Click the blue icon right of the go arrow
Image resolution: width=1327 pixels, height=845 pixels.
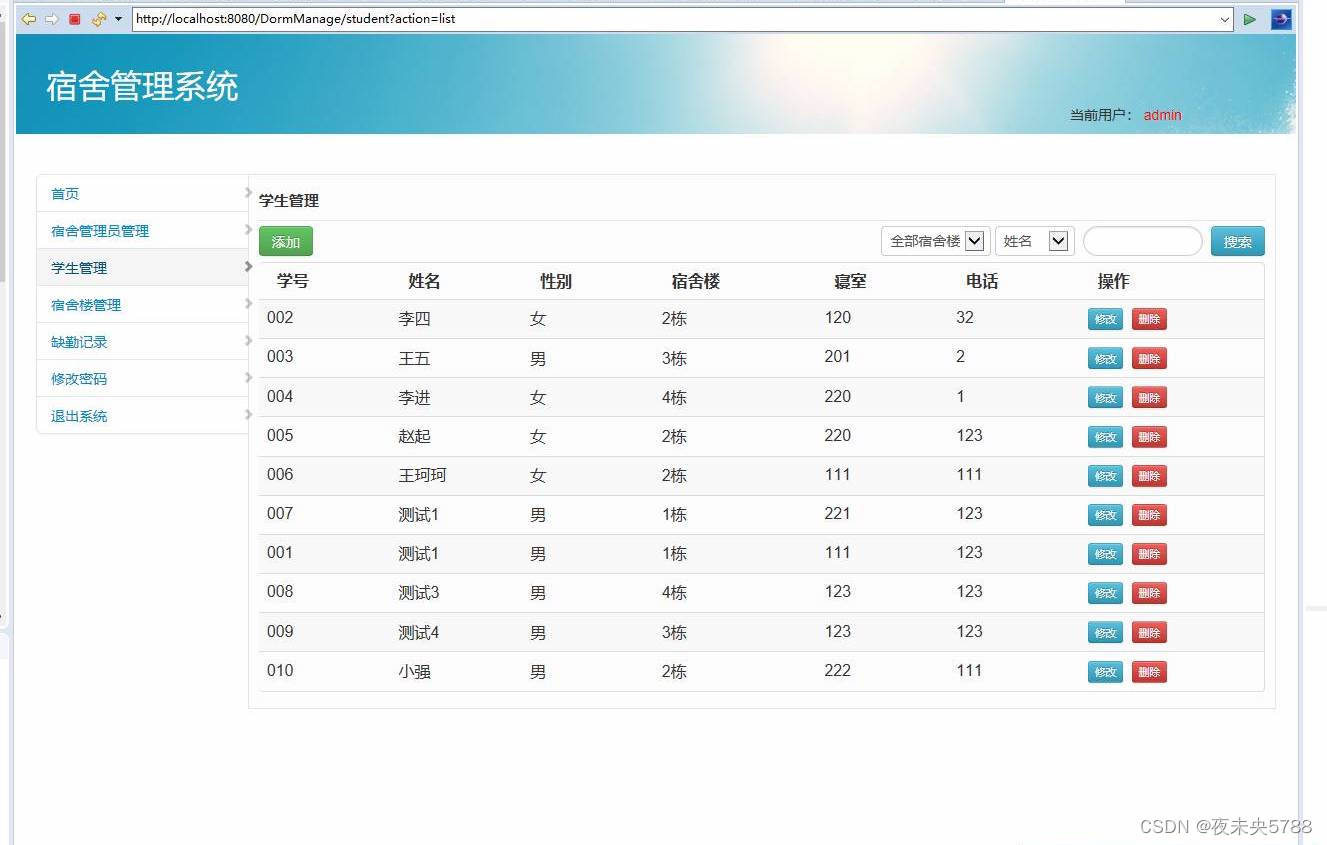pos(1281,19)
